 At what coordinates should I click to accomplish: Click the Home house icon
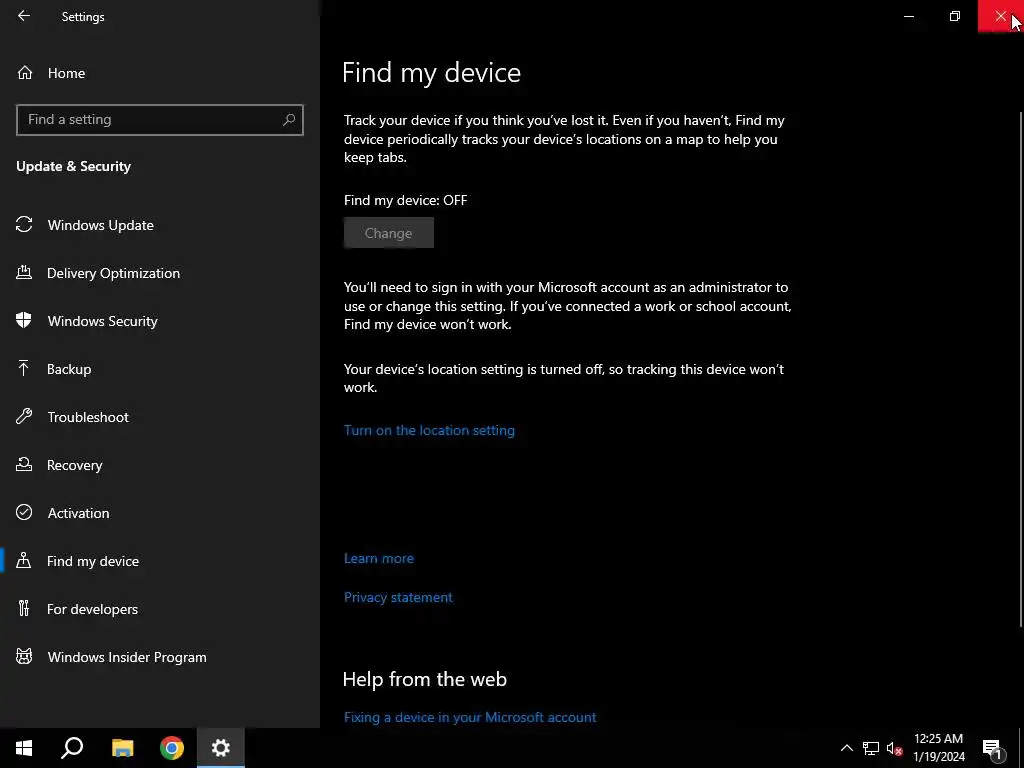(x=25, y=73)
